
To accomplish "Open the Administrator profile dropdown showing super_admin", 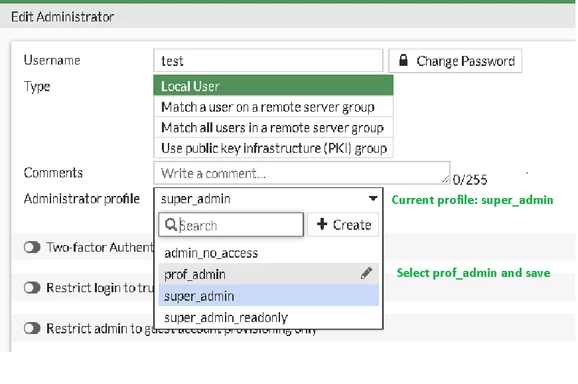I will pyautogui.click(x=269, y=199).
